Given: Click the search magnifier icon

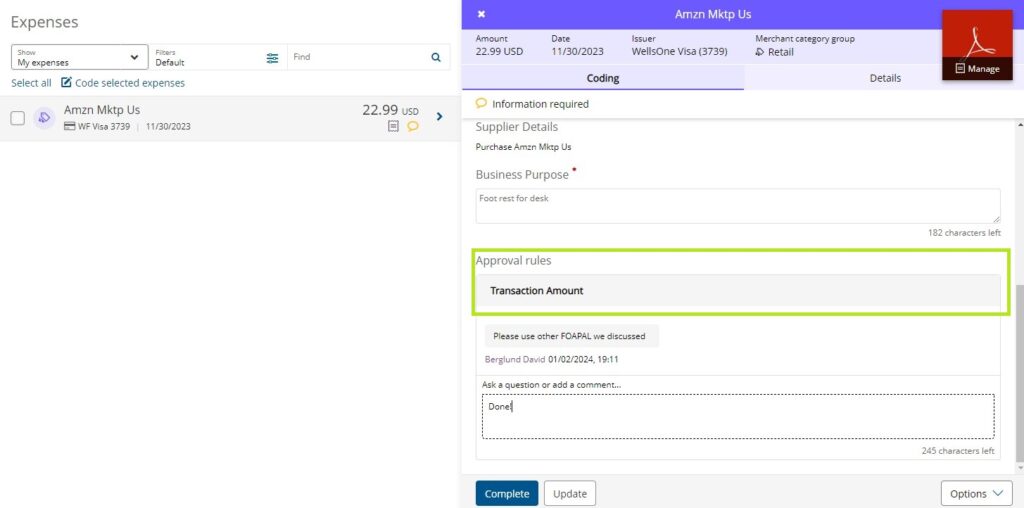Looking at the screenshot, I should pos(435,58).
